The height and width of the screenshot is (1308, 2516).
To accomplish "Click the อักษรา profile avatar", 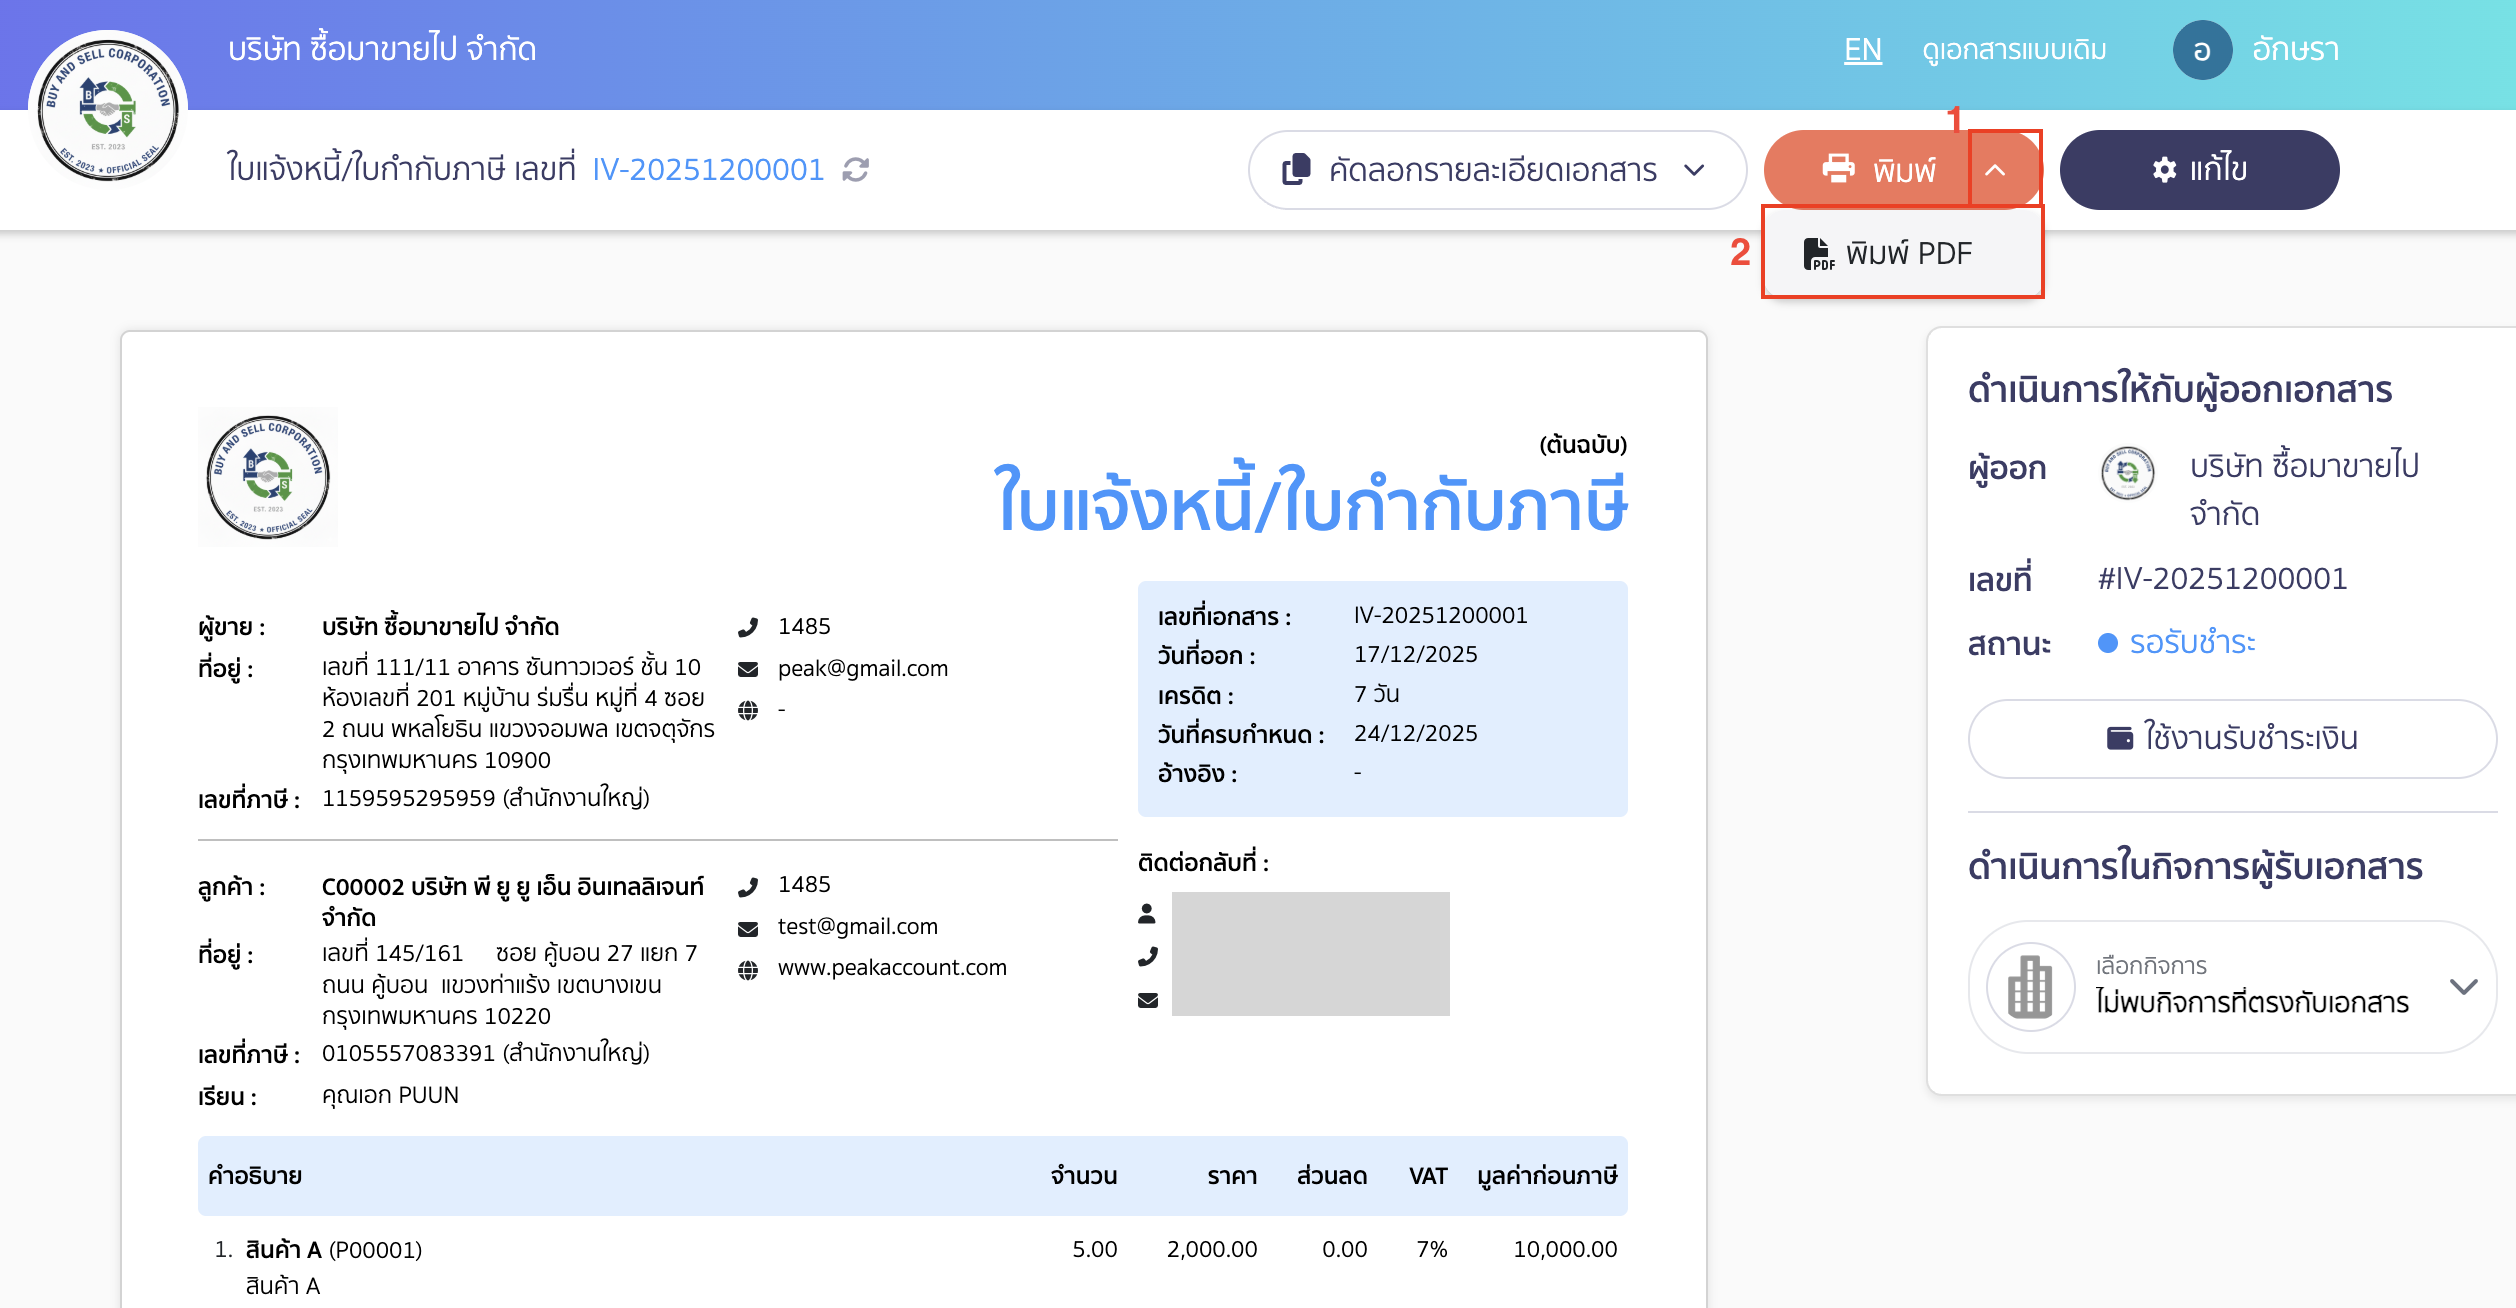I will pyautogui.click(x=2203, y=49).
